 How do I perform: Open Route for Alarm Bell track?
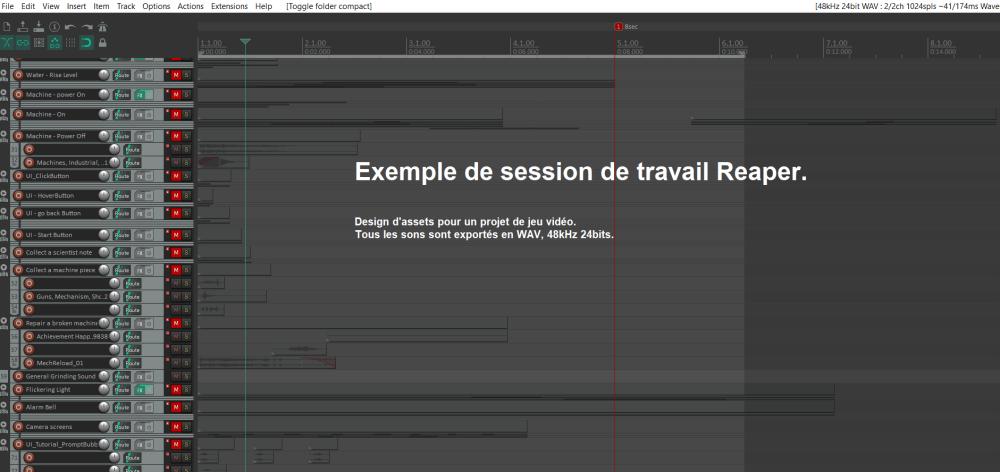click(x=122, y=406)
